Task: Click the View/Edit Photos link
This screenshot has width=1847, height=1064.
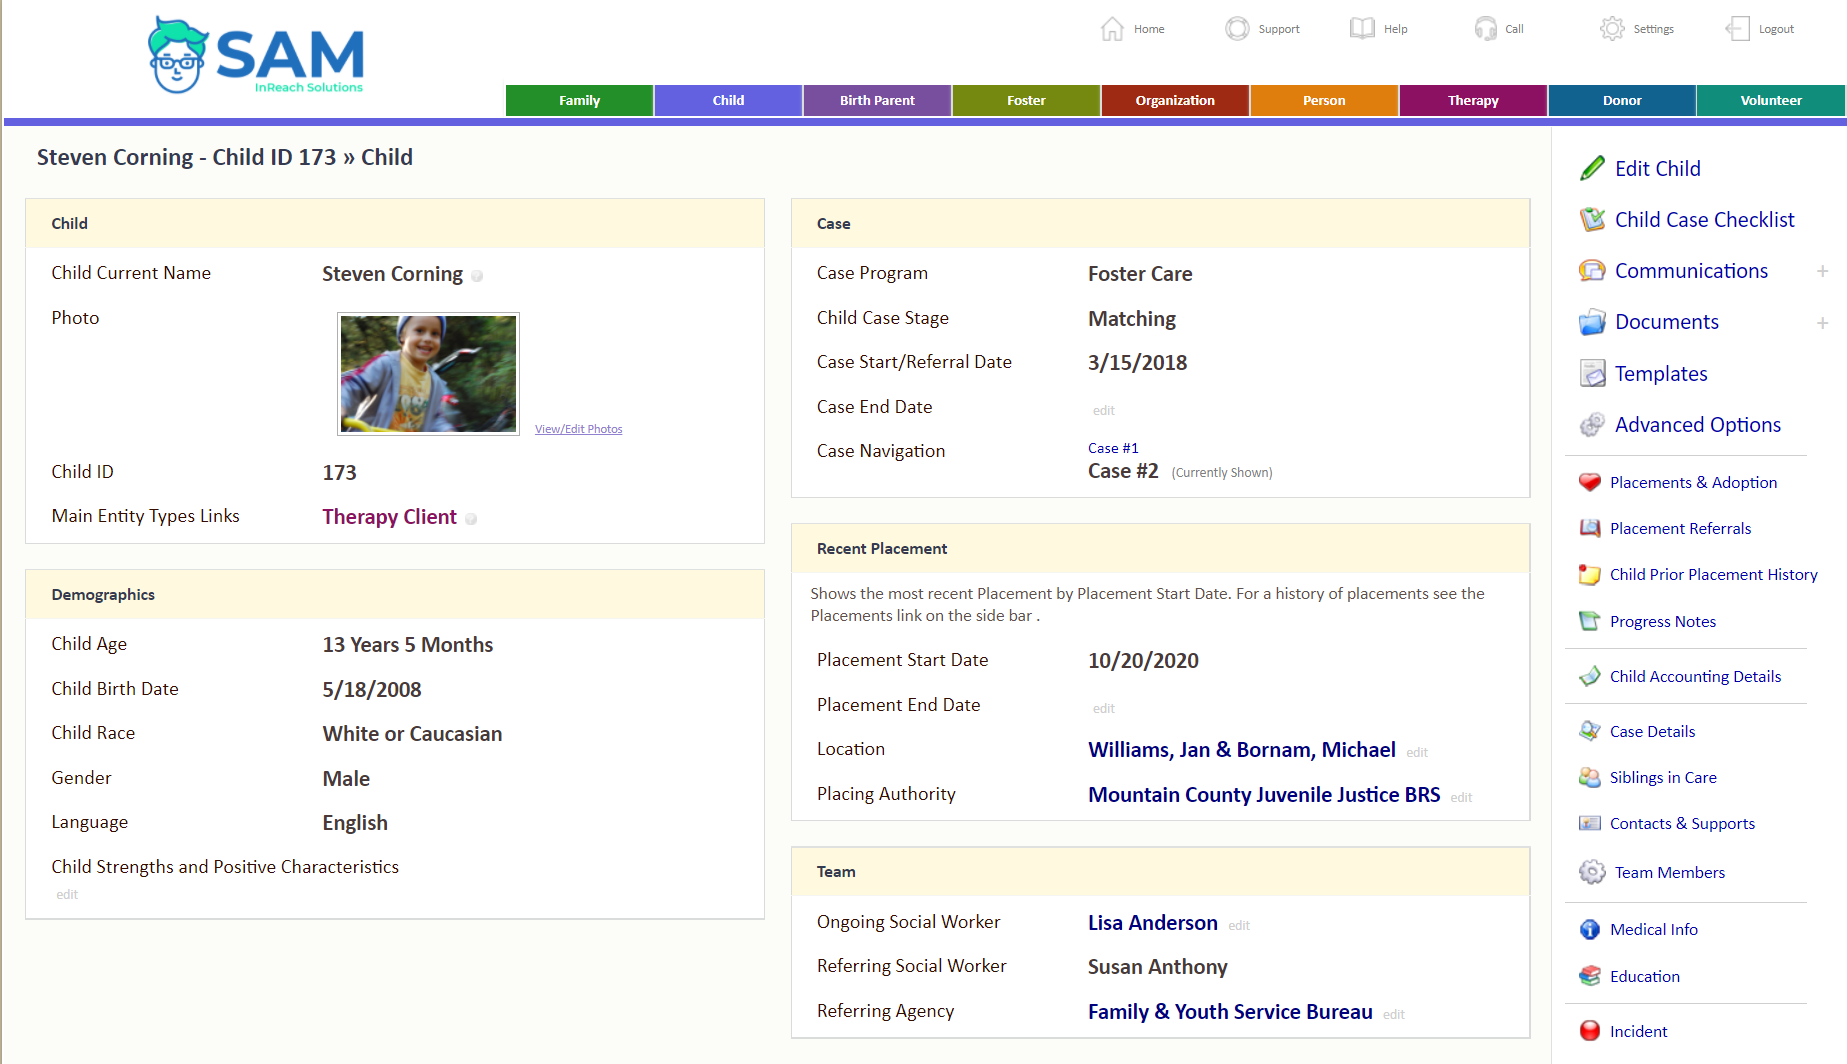Action: pyautogui.click(x=578, y=429)
